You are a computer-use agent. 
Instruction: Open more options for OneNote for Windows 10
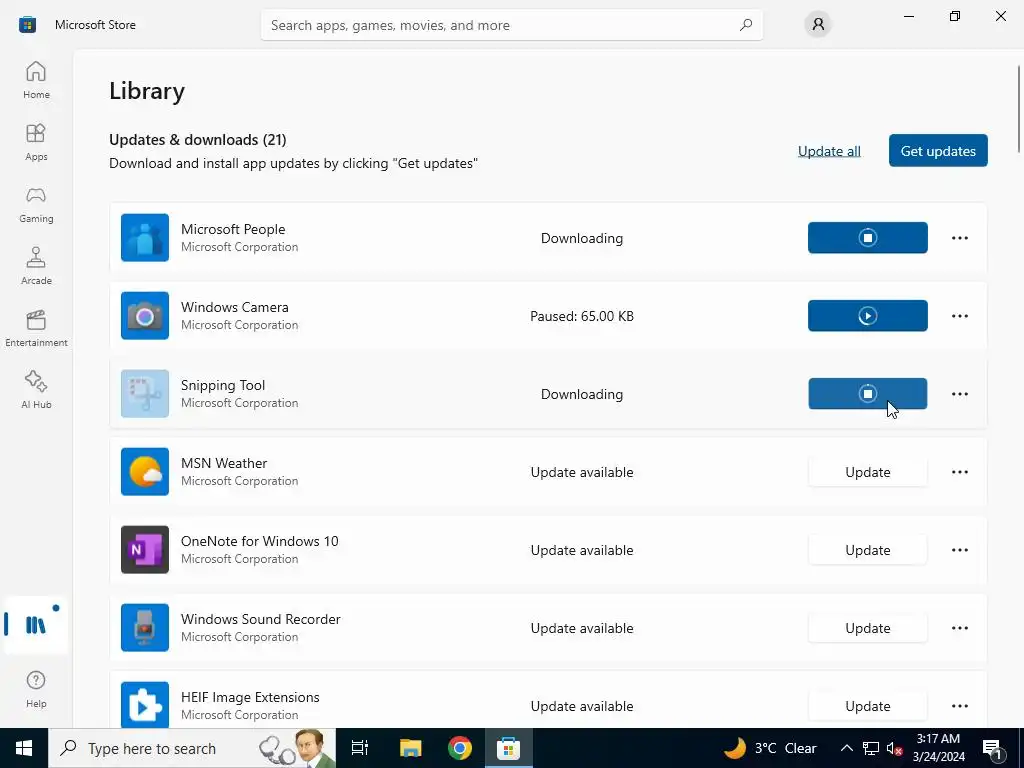pyautogui.click(x=959, y=550)
